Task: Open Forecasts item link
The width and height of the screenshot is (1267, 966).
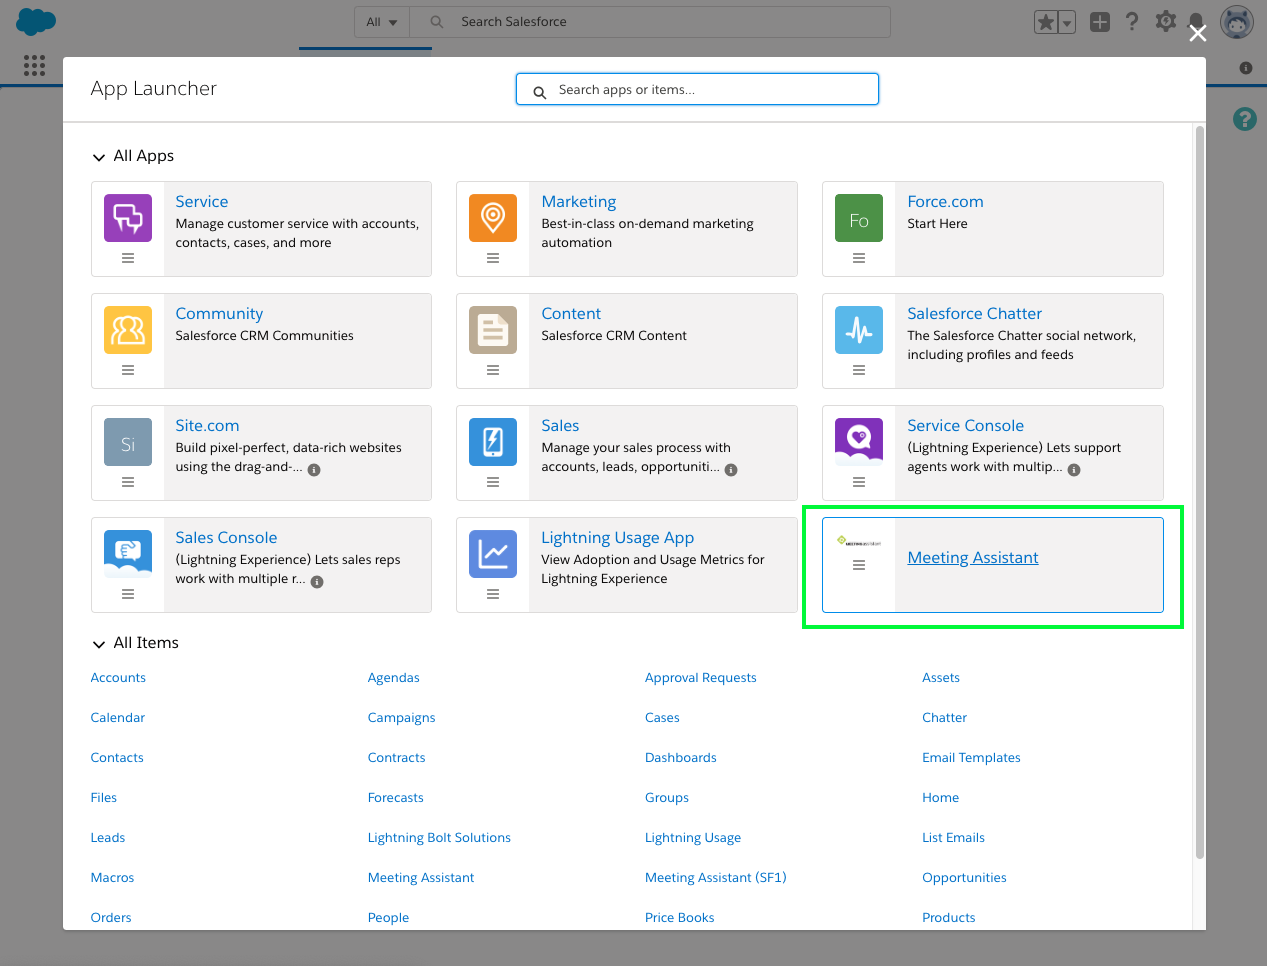Action: click(396, 797)
